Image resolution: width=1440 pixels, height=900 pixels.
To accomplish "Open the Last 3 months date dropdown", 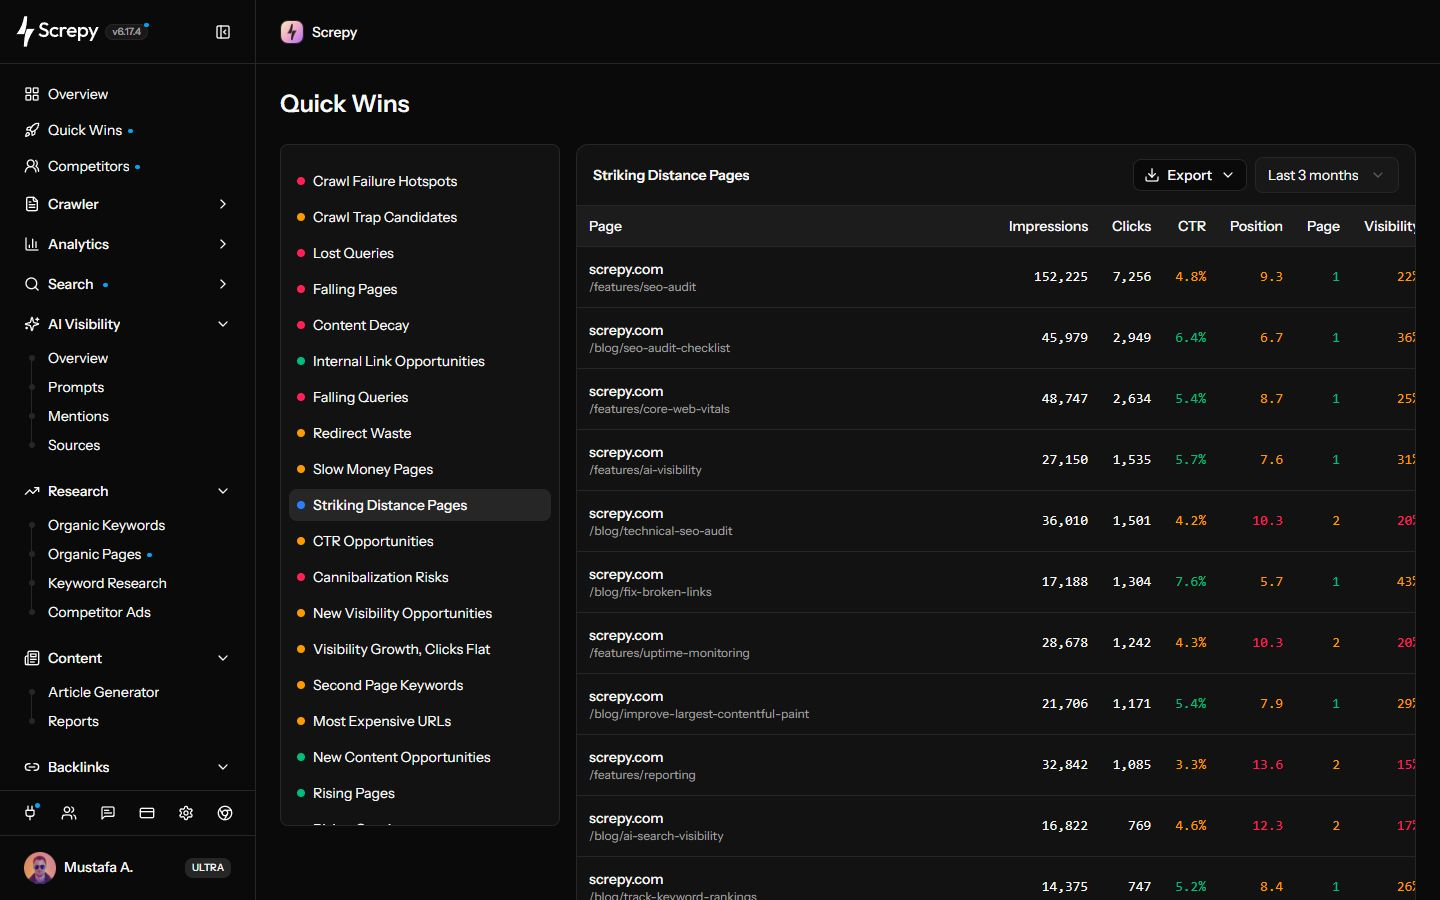I will click(1326, 175).
